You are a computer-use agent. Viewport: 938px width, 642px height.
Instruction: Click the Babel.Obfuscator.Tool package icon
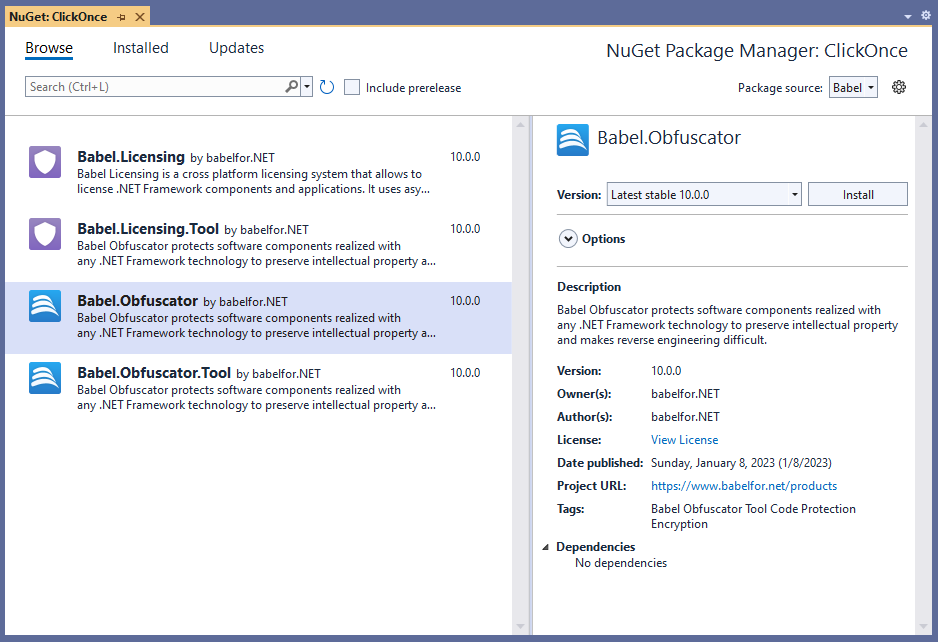tap(45, 378)
